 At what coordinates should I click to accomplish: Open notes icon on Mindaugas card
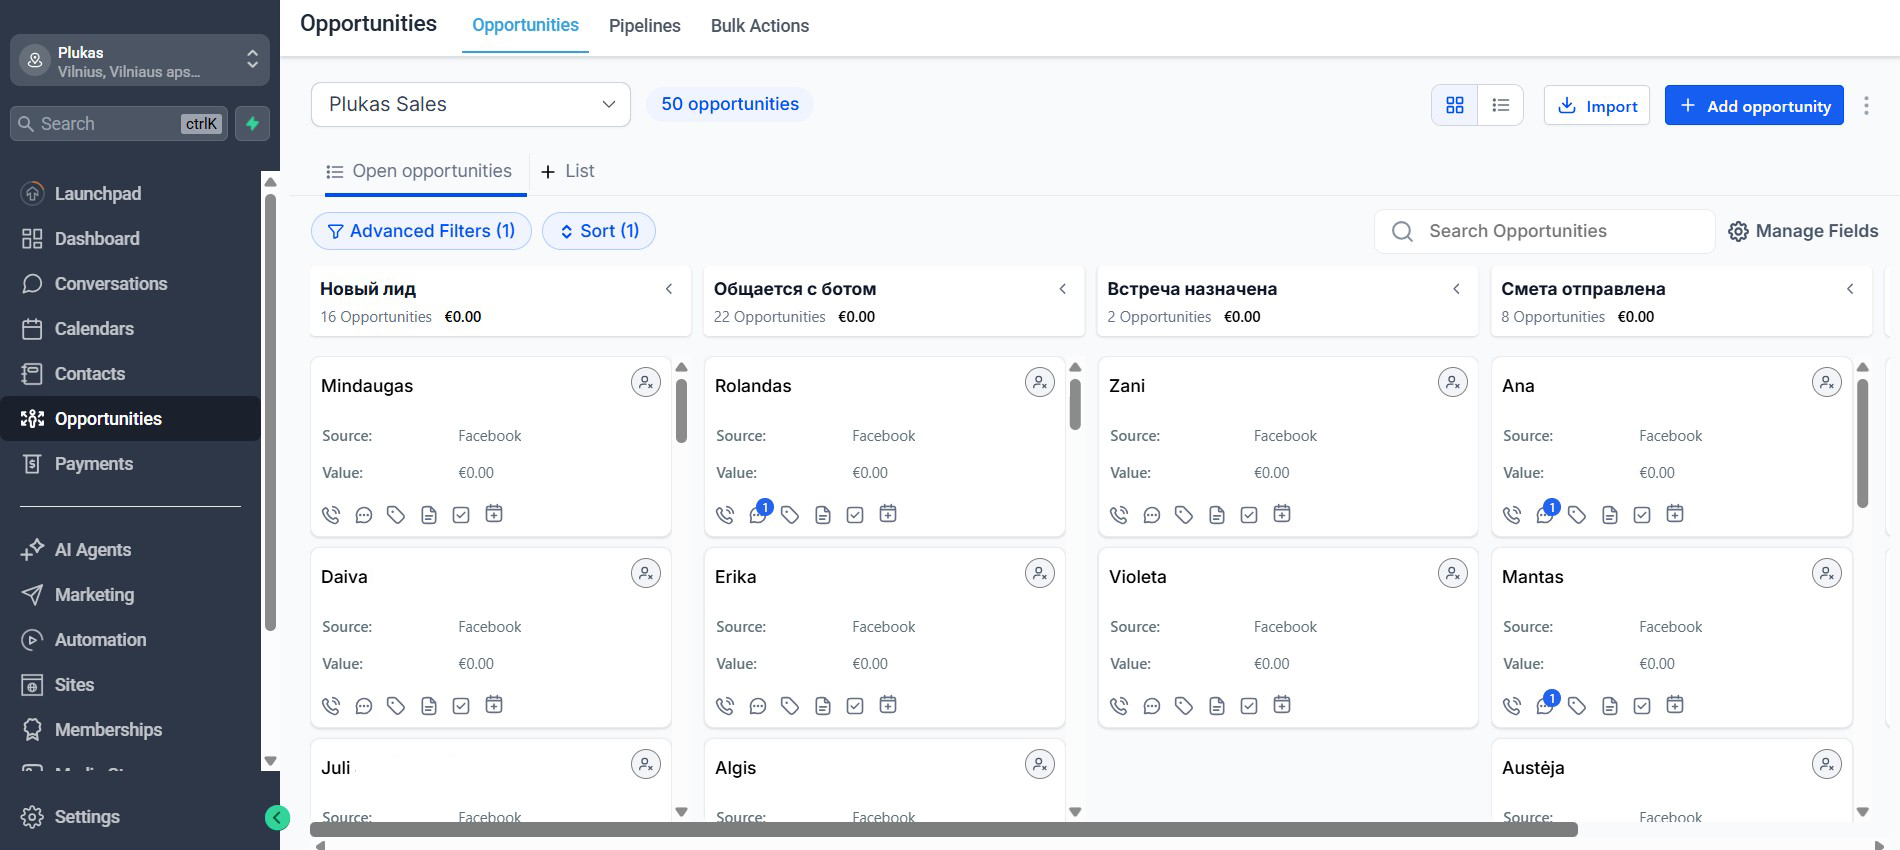tap(429, 515)
